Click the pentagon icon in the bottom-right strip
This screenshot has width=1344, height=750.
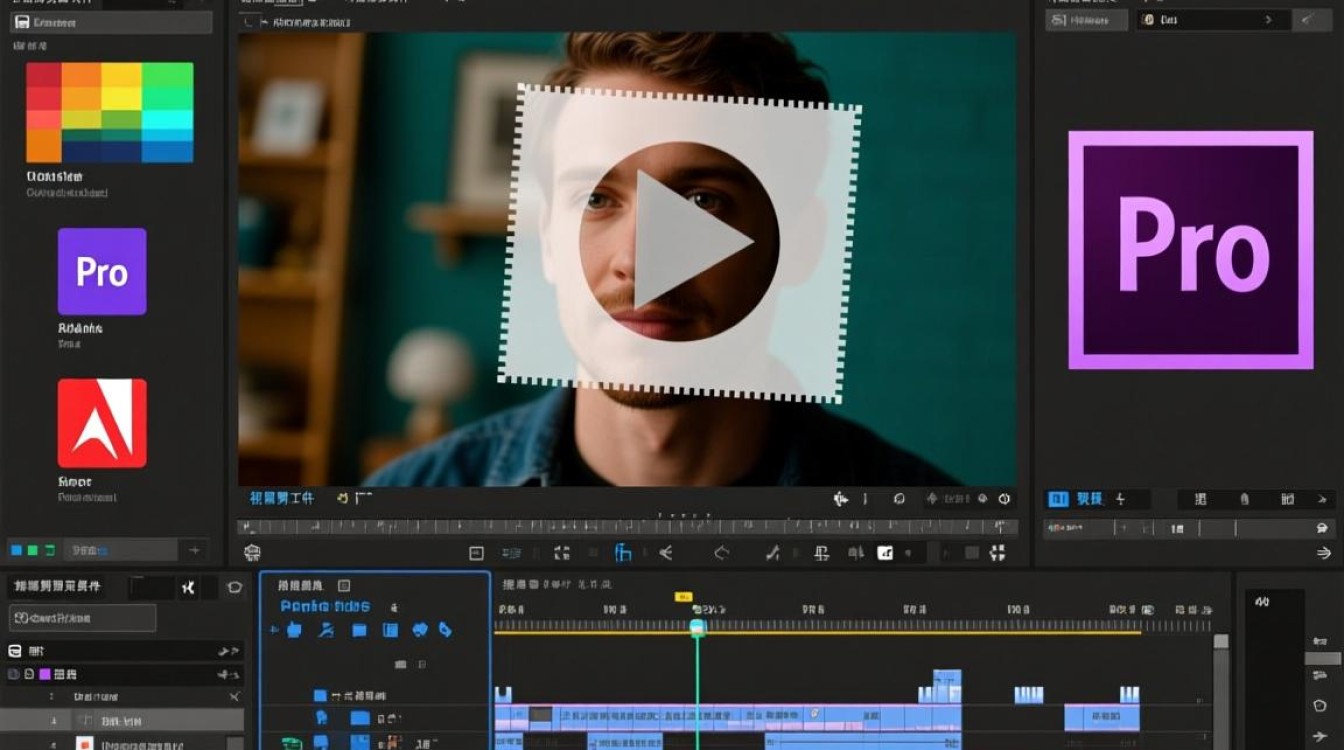click(1320, 707)
